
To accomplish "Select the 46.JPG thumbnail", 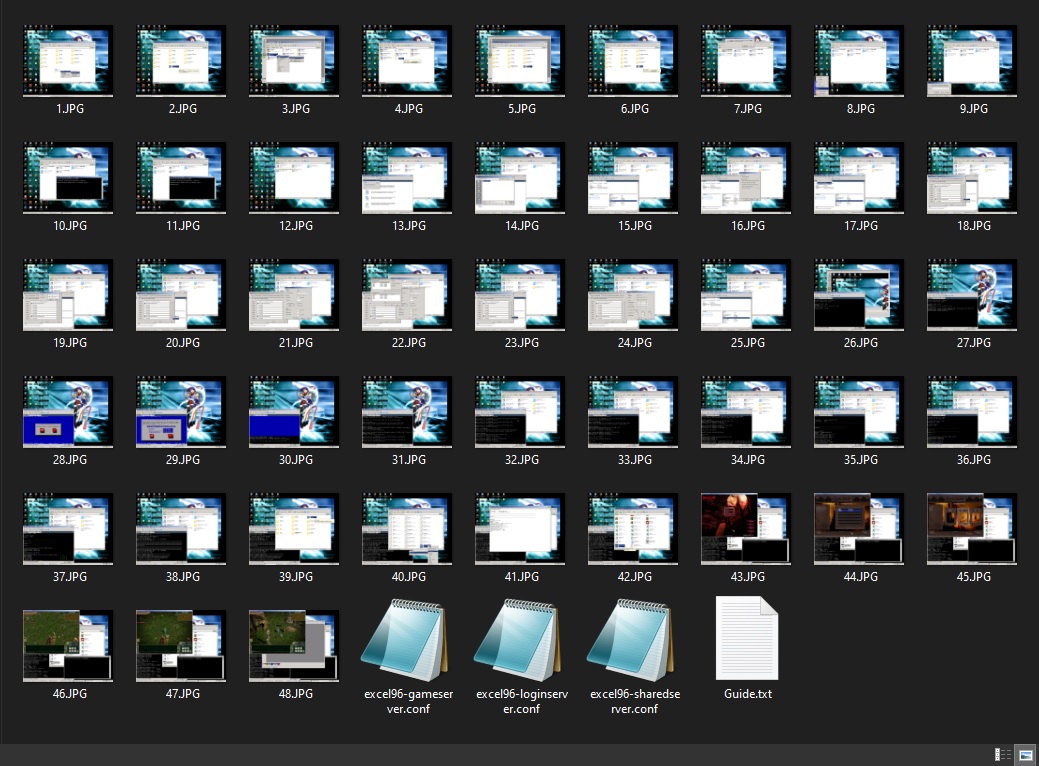I will (68, 646).
